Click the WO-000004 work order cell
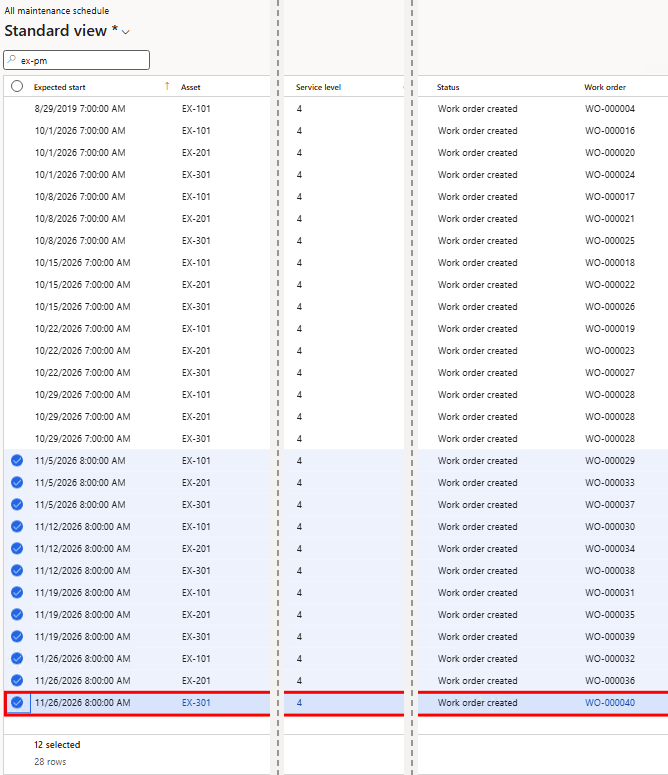This screenshot has height=775, width=668. pos(610,109)
